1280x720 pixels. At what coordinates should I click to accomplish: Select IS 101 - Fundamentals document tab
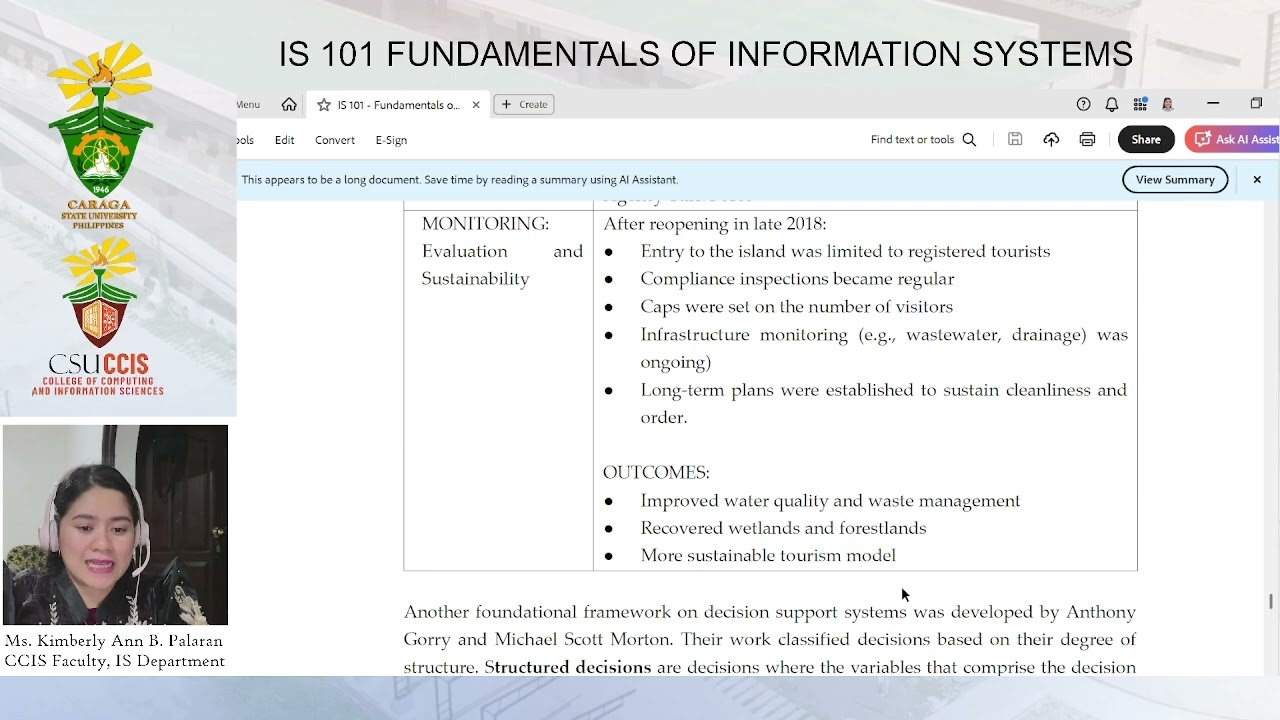(398, 104)
